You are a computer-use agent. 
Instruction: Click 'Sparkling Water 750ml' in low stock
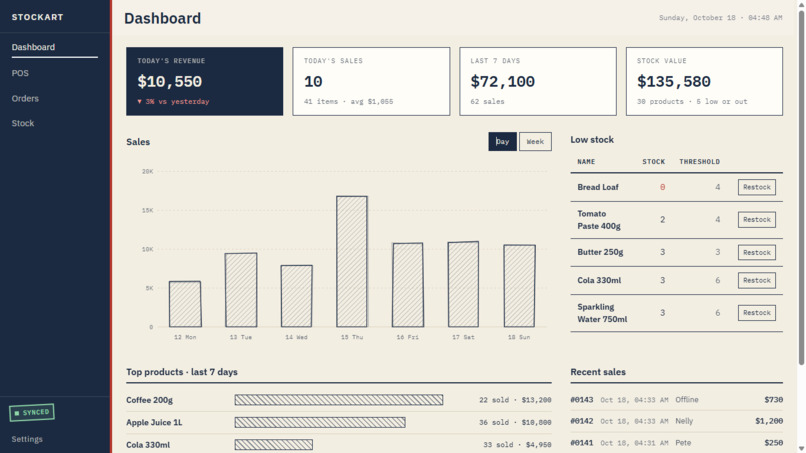pyautogui.click(x=602, y=313)
